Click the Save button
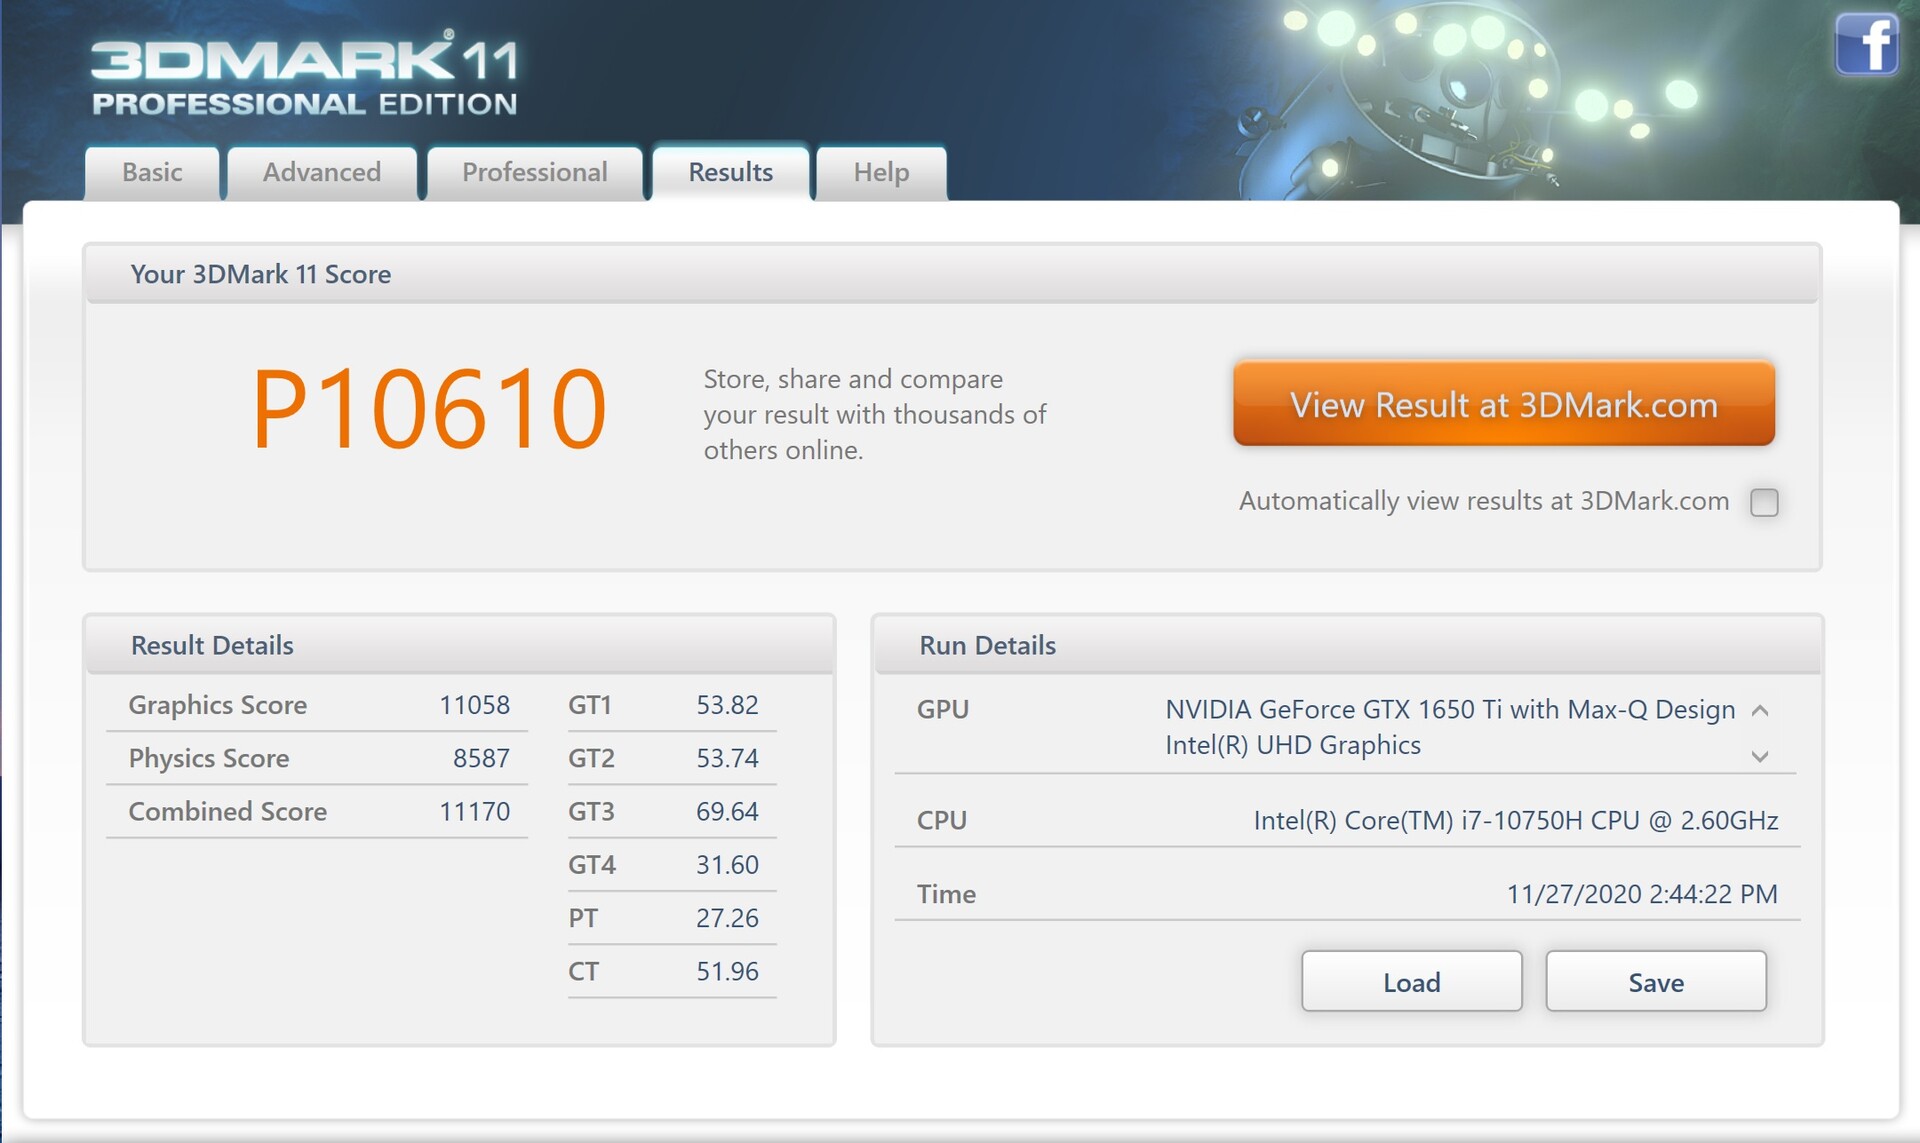The image size is (1920, 1143). [x=1655, y=982]
